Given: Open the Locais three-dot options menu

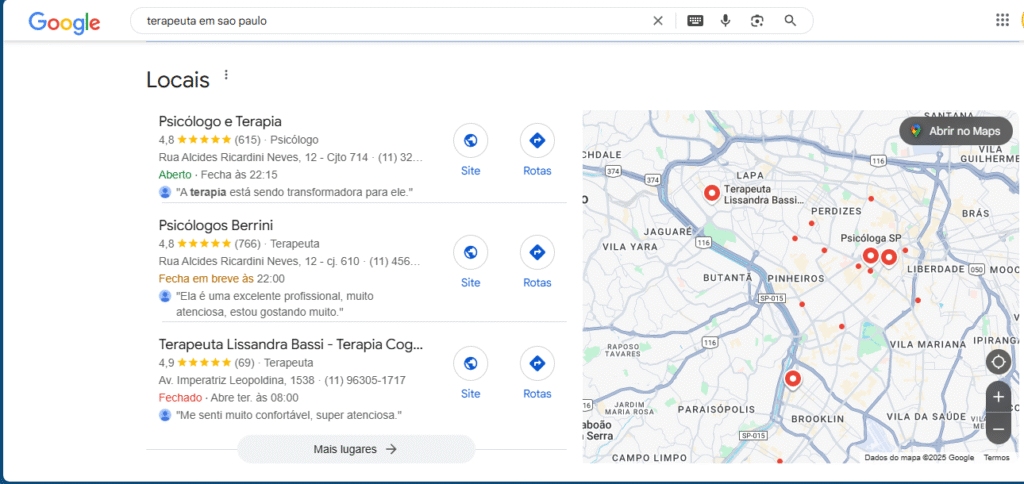Looking at the screenshot, I should point(226,74).
